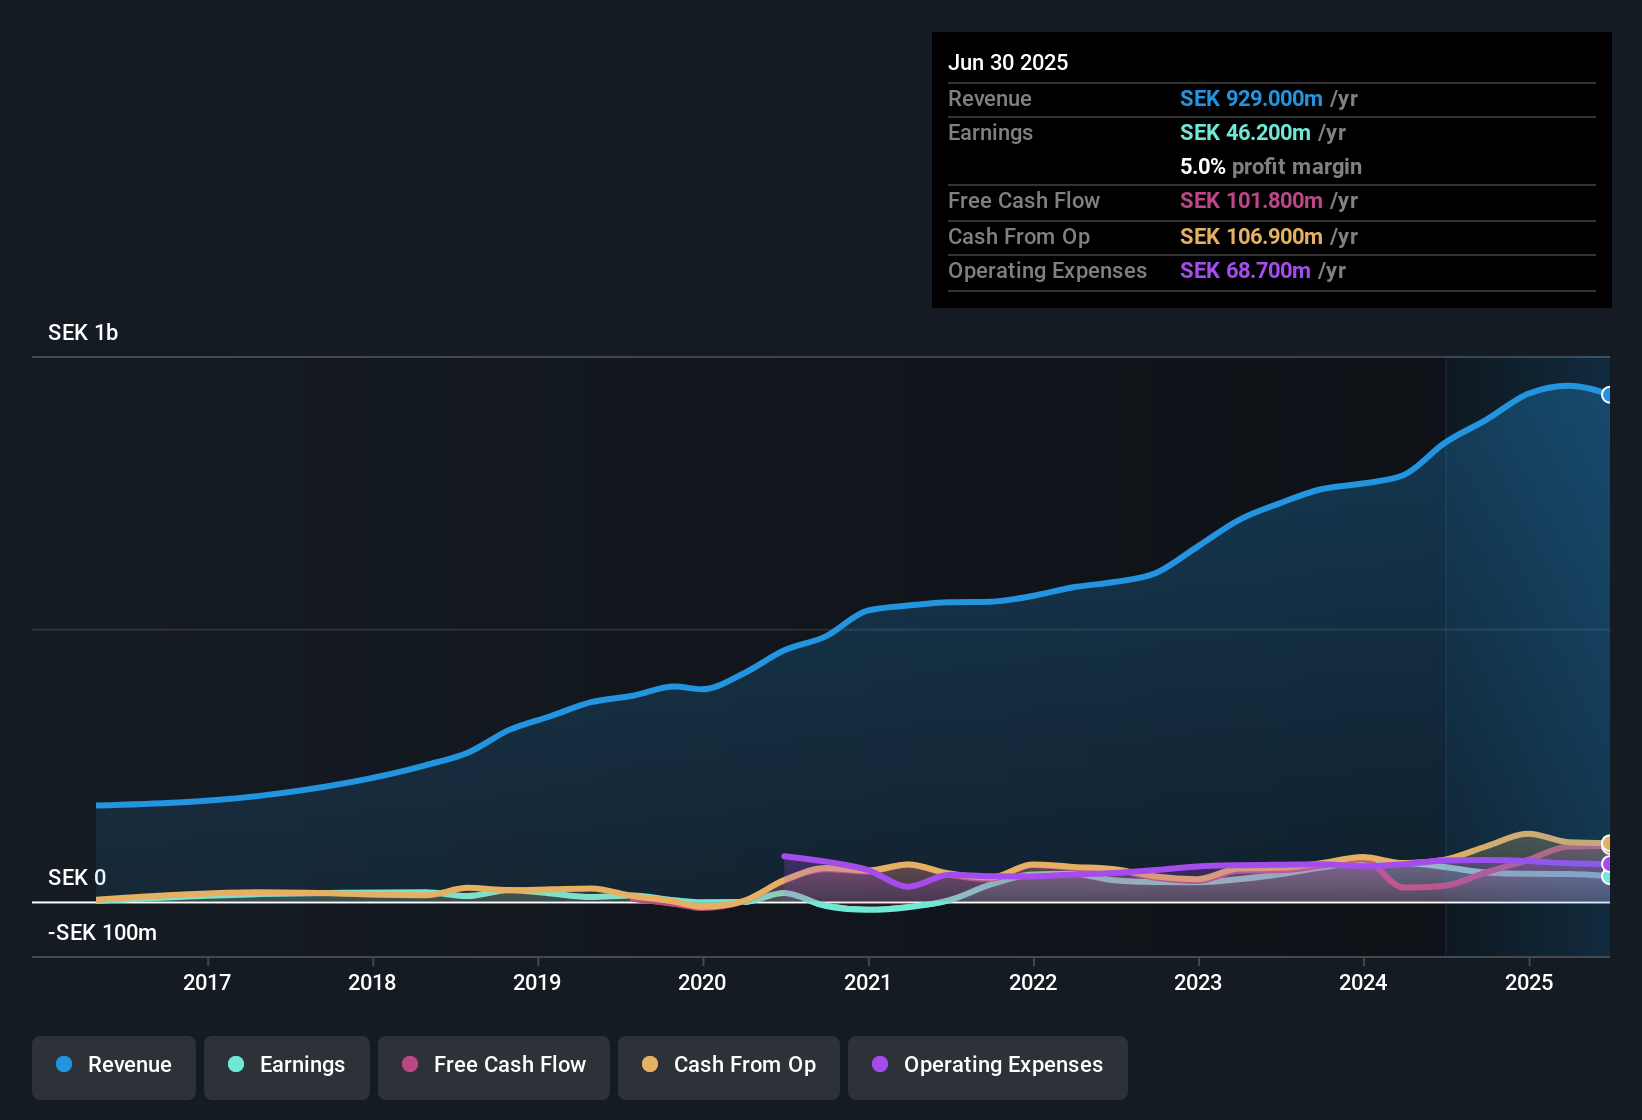Select the 2018 x-axis label

point(372,982)
